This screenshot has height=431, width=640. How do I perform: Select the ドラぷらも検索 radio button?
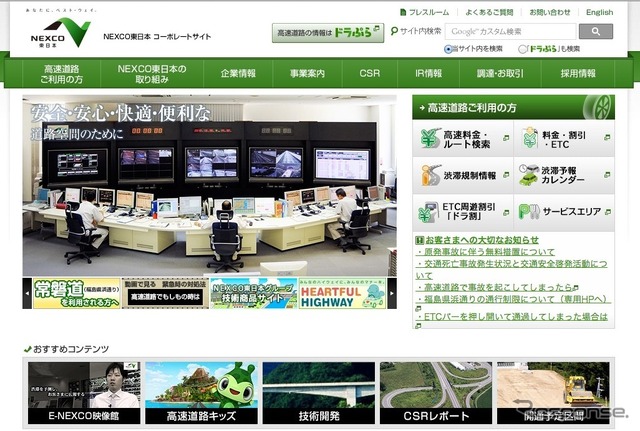click(x=522, y=49)
